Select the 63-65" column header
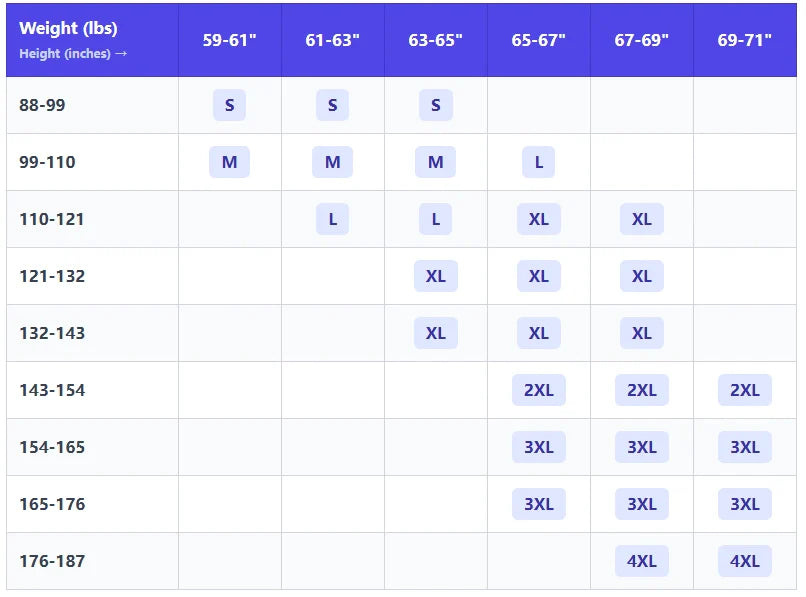 [x=435, y=40]
